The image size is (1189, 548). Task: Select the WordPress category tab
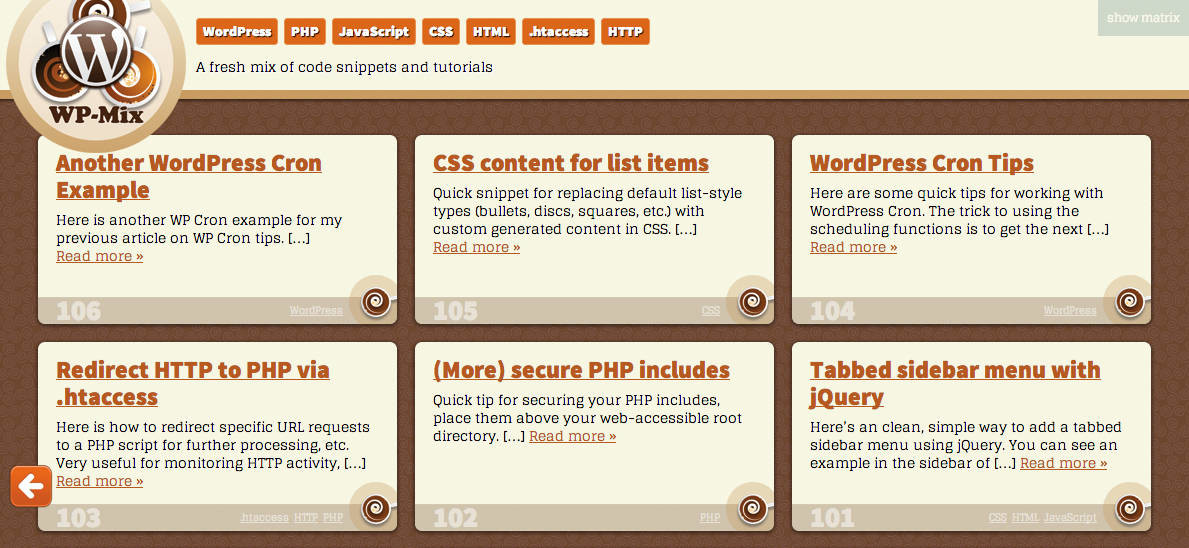tap(237, 32)
